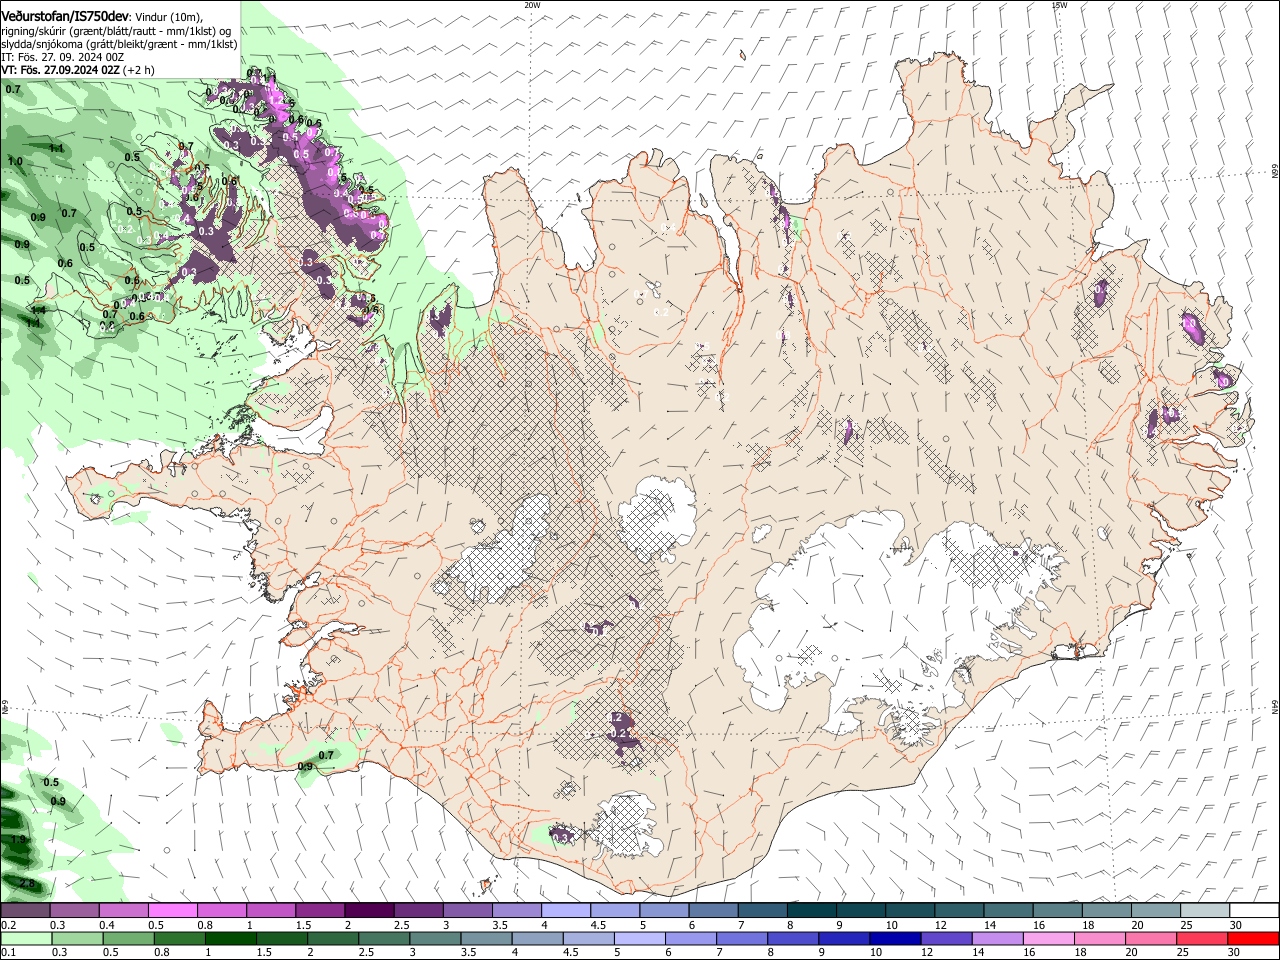Select snow legend swatch between 2 and 2.5

coord(369,910)
